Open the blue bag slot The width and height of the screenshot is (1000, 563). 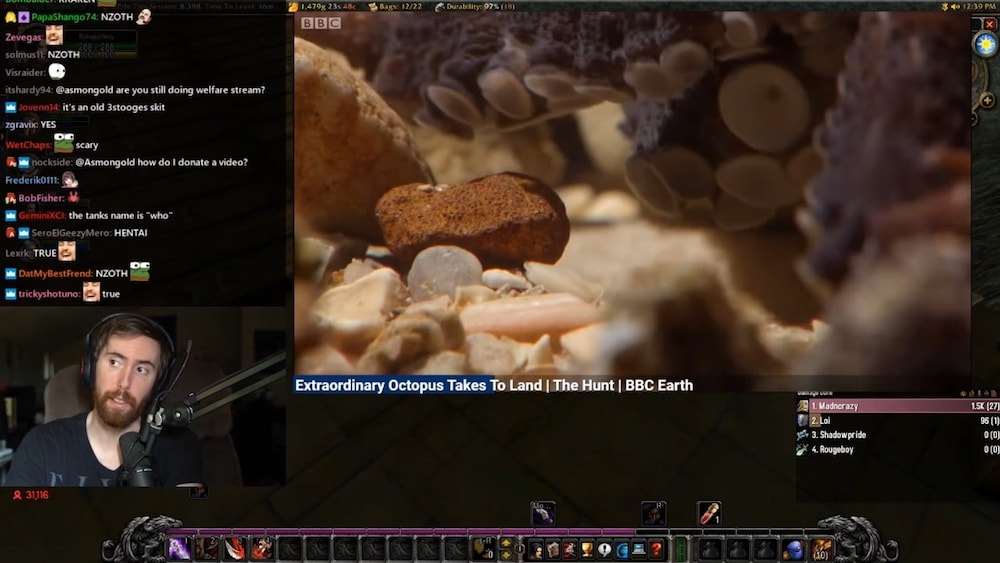(x=794, y=550)
